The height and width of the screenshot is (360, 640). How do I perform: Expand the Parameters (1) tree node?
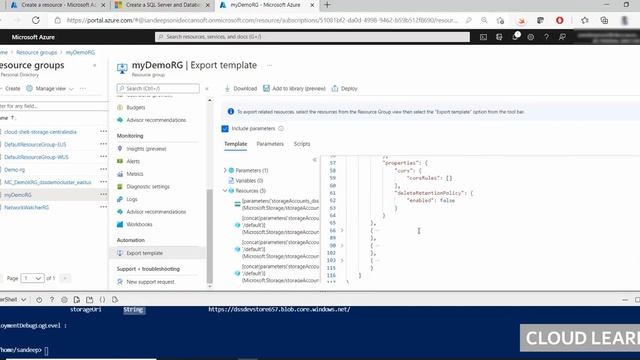tap(225, 170)
